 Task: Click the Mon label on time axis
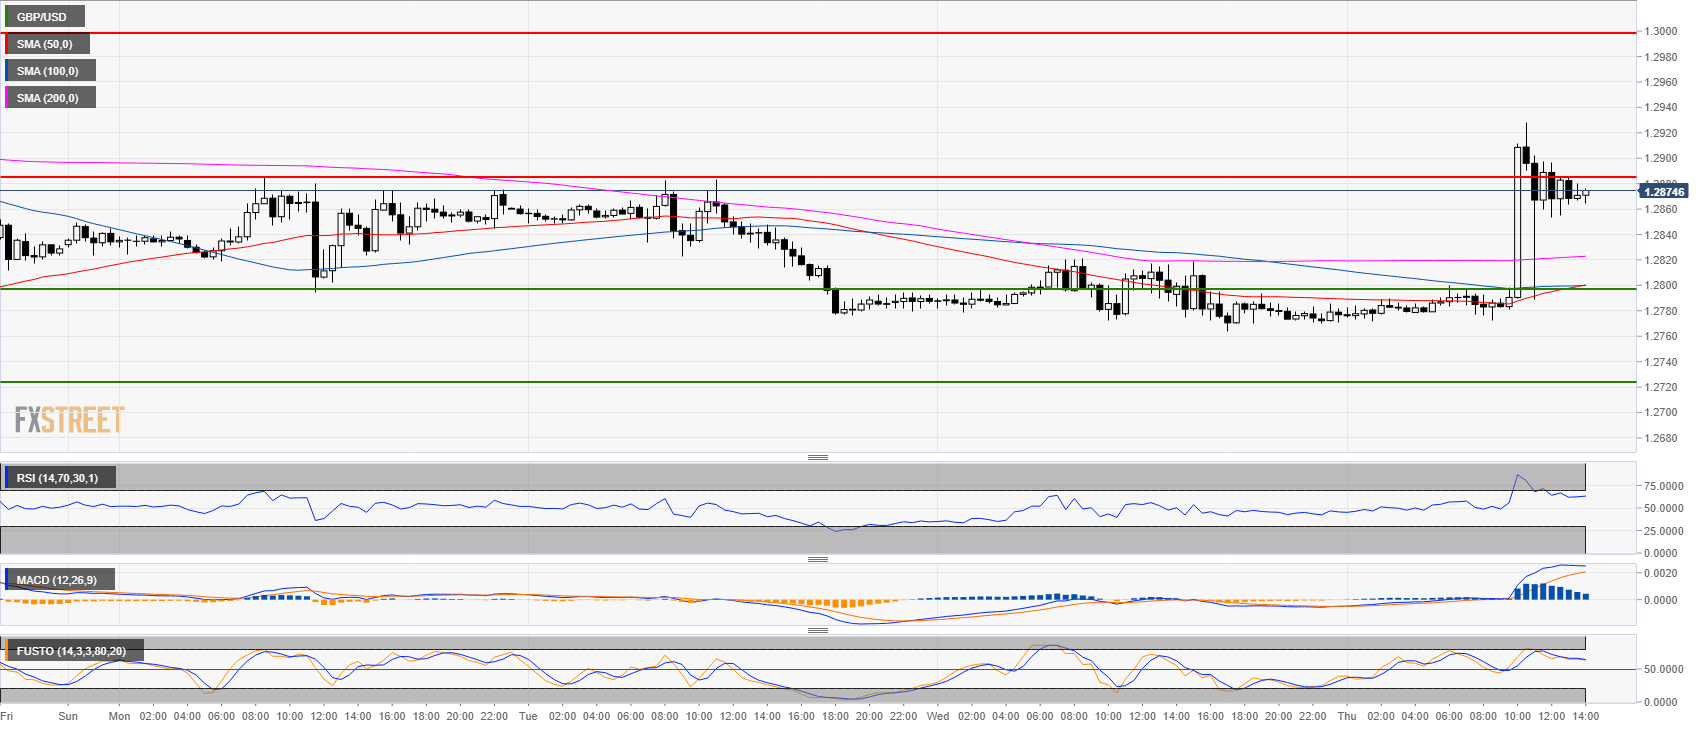[119, 716]
